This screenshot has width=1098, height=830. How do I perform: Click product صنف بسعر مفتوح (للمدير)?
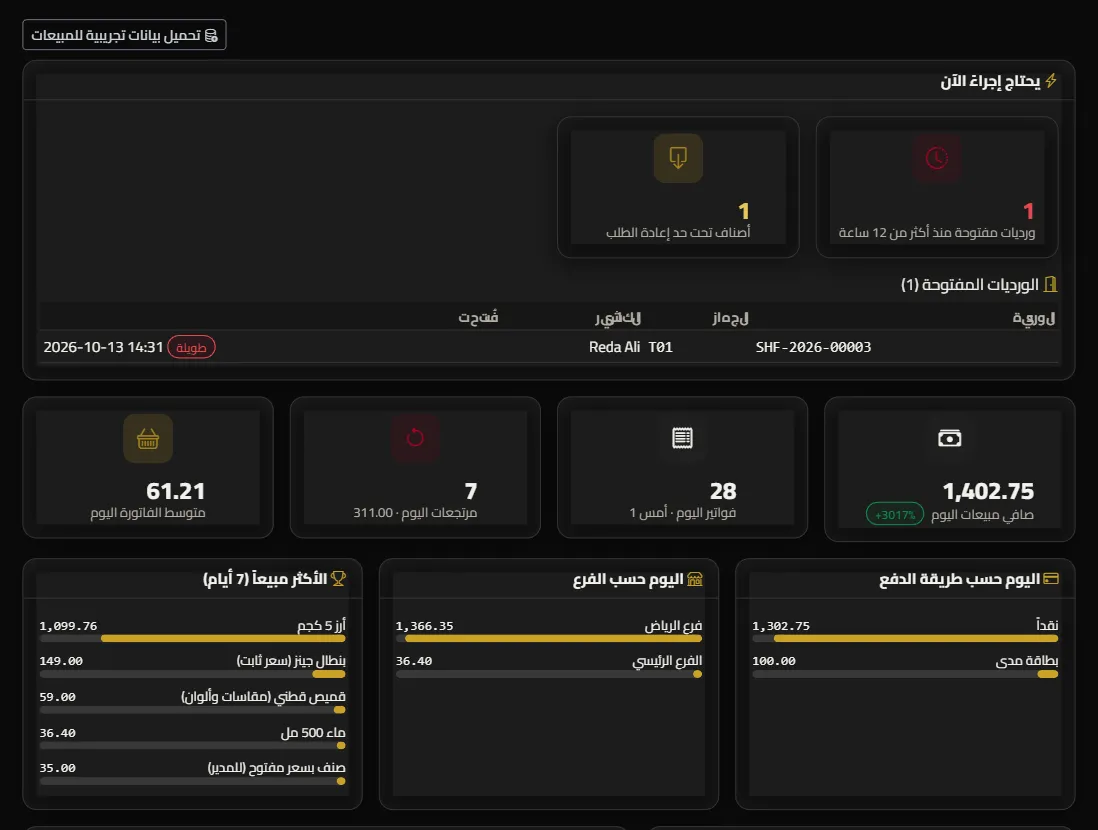[277, 768]
